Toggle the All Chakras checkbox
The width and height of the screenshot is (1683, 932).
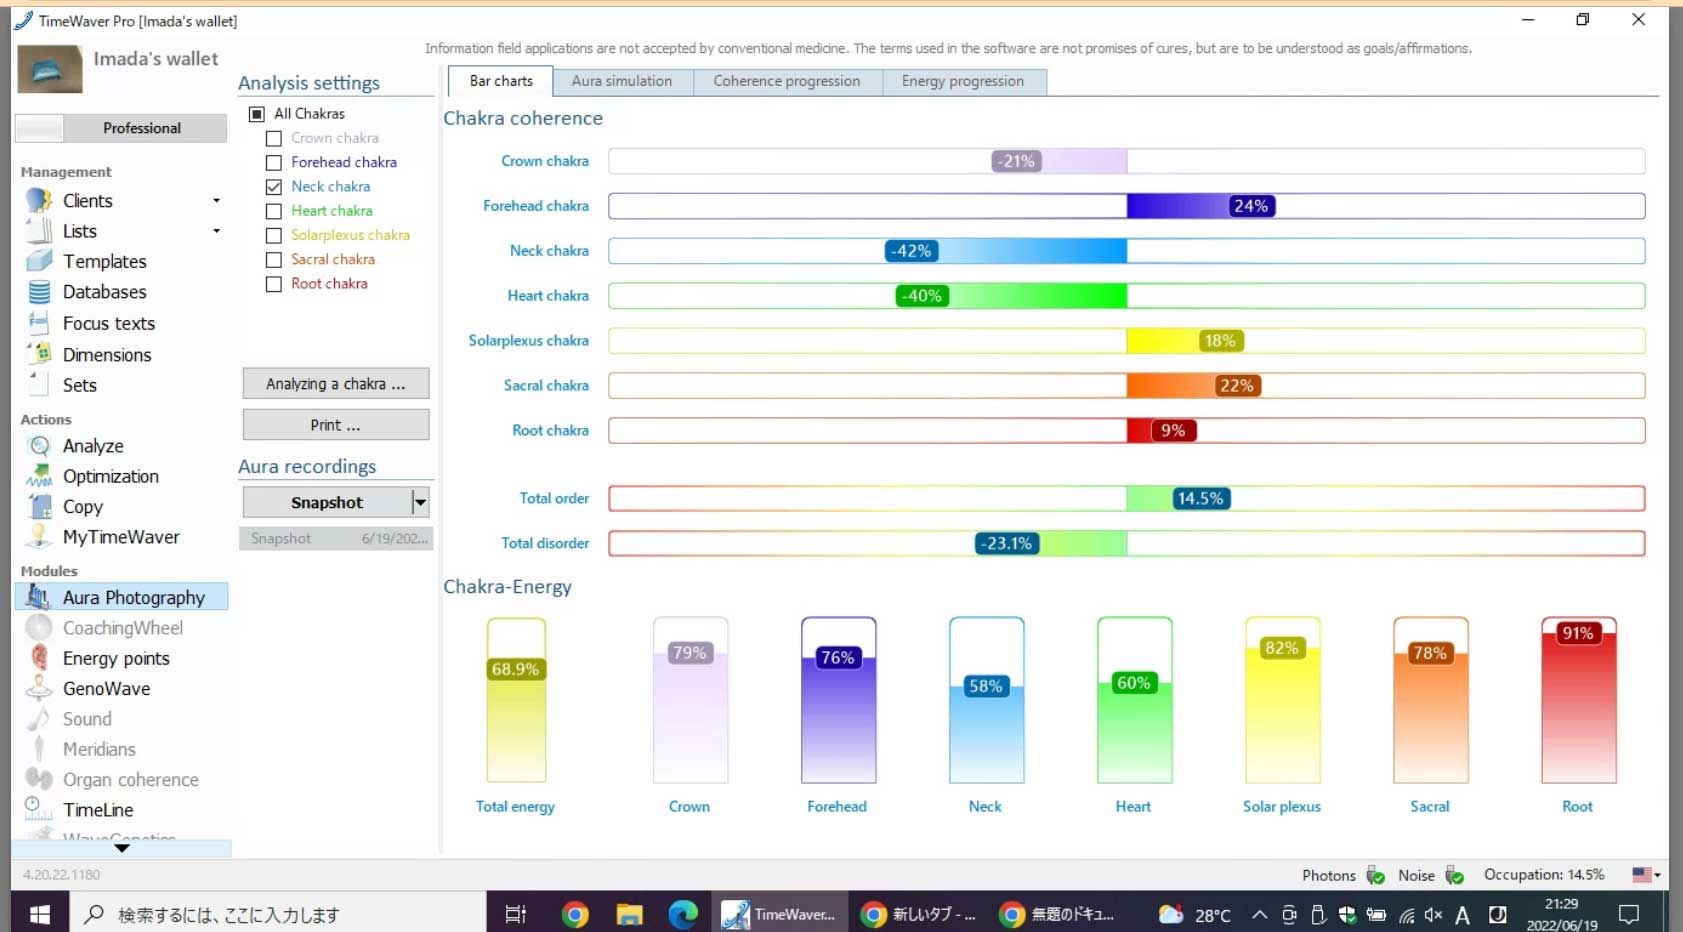[257, 114]
